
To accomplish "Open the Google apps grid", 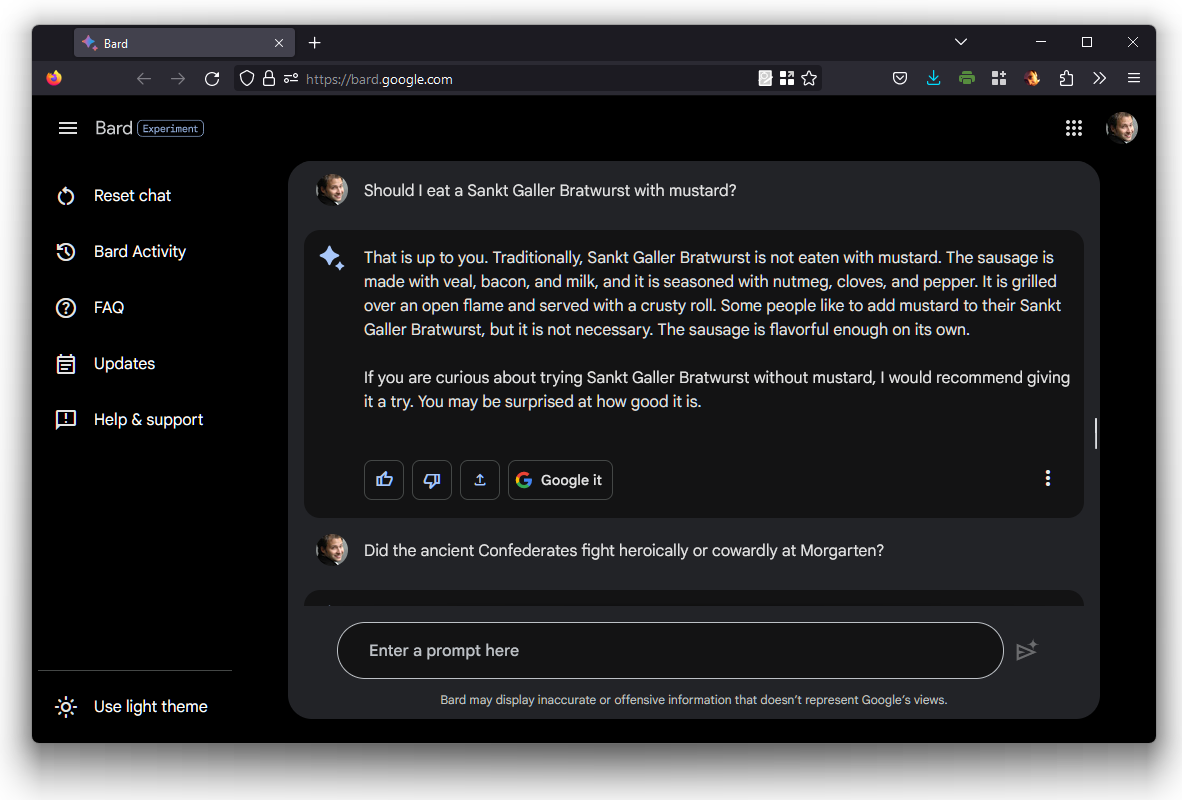I will (x=1073, y=128).
